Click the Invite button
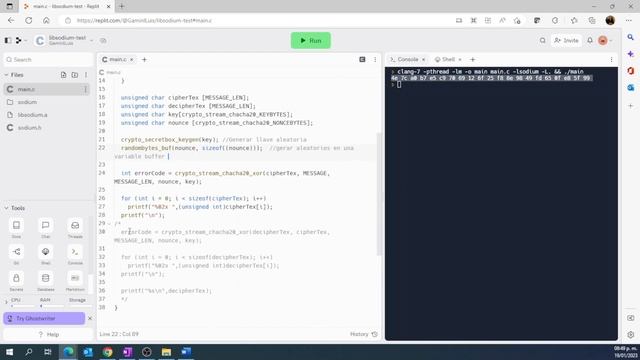The image size is (640, 360). coord(566,40)
